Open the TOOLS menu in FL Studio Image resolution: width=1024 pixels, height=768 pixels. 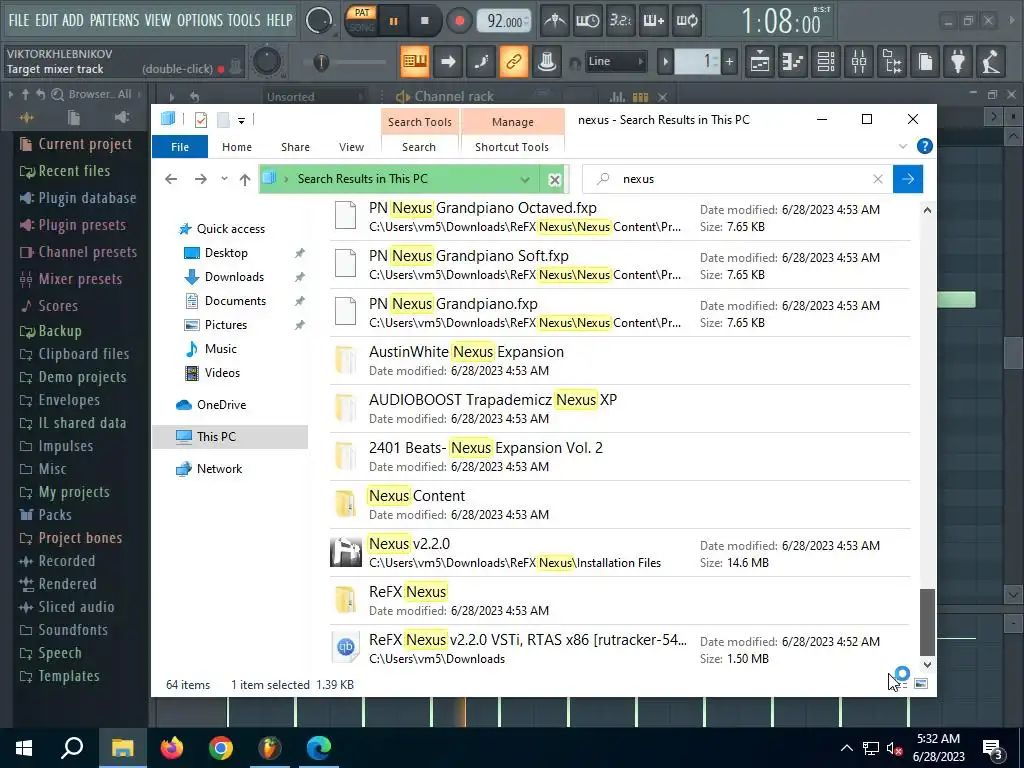(244, 20)
